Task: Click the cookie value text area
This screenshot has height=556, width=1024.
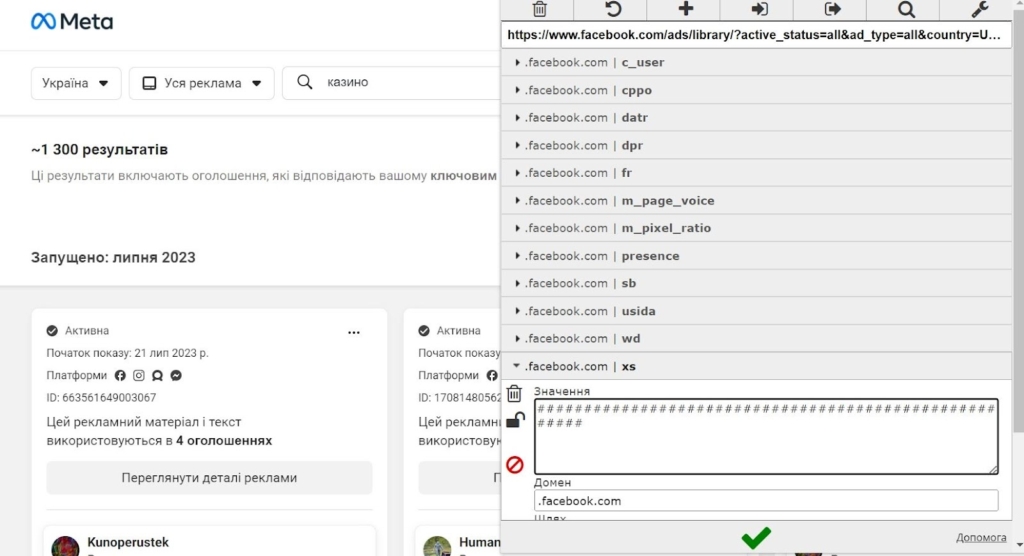Action: 766,437
